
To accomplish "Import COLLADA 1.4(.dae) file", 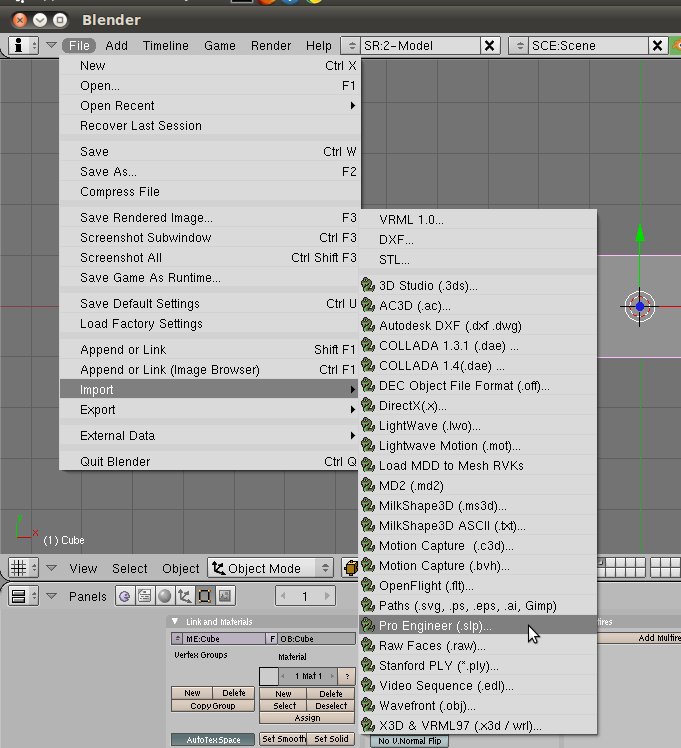I will click(x=478, y=365).
